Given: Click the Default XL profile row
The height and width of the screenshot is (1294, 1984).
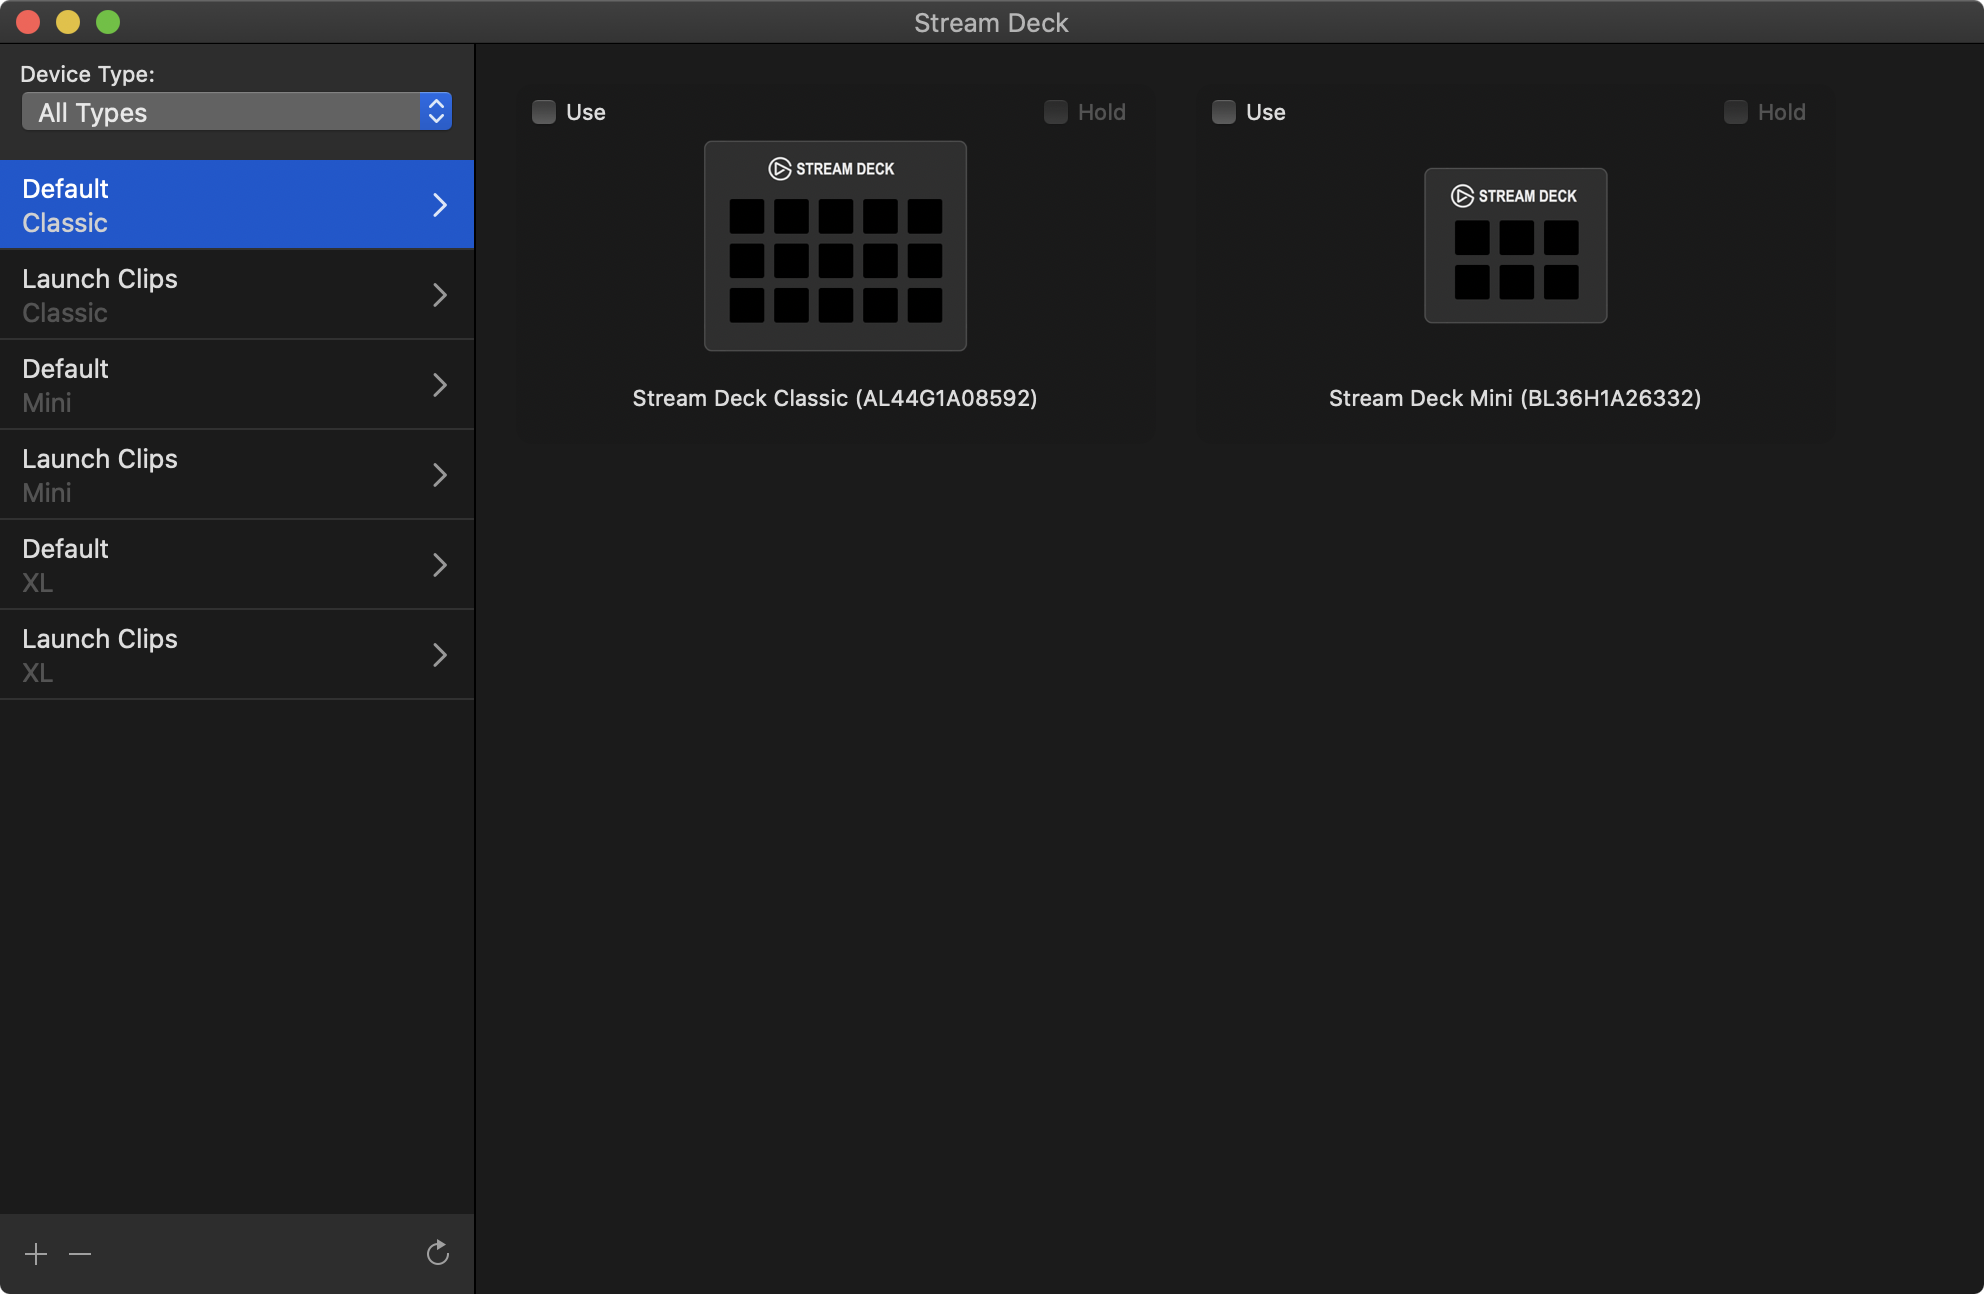Looking at the screenshot, I should pos(237,564).
